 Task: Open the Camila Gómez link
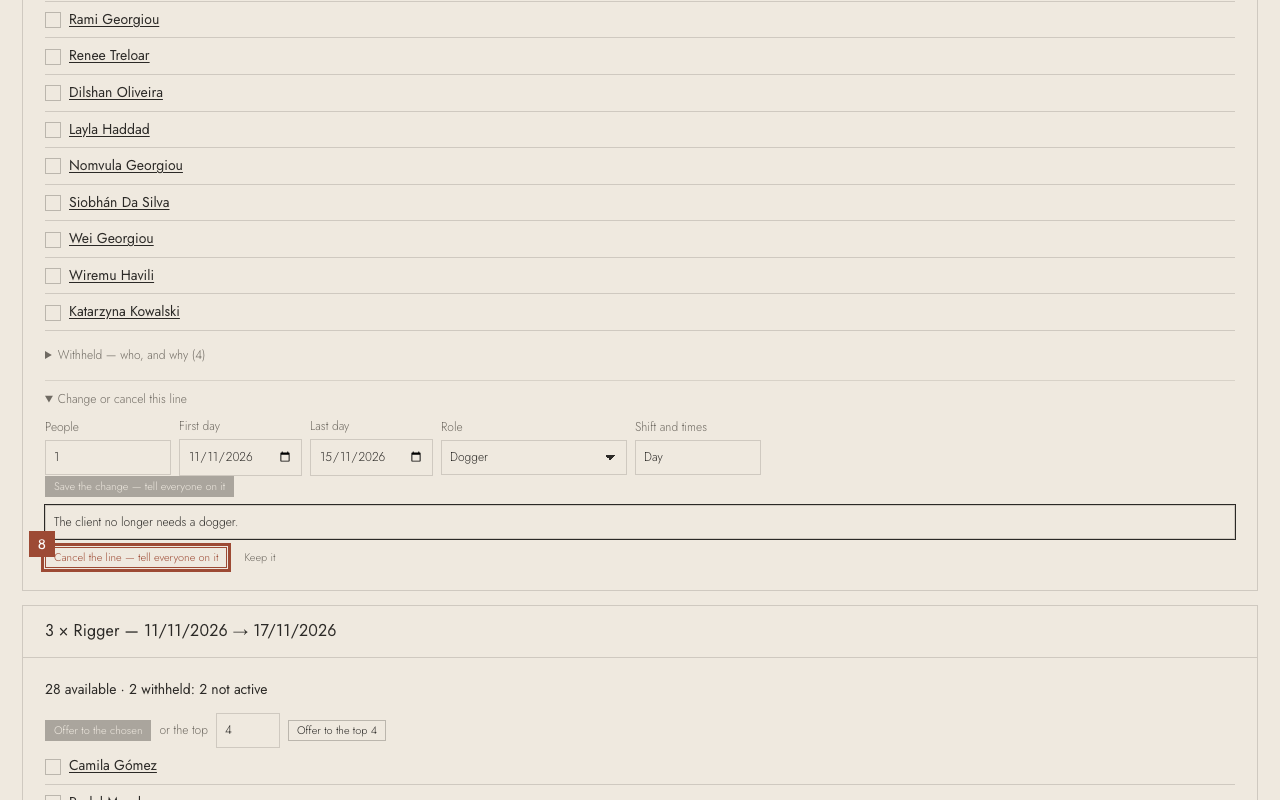click(x=113, y=765)
